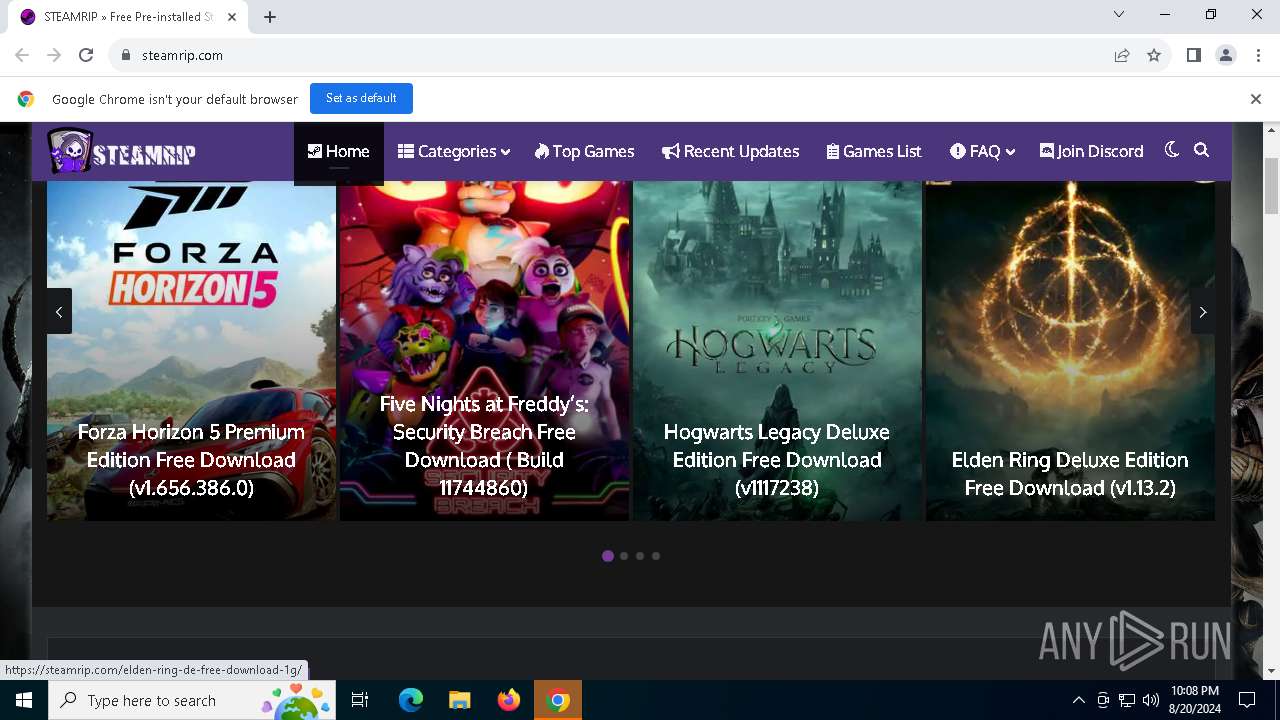Select the fourth carousel pagination dot
Image resolution: width=1280 pixels, height=720 pixels.
[x=656, y=556]
